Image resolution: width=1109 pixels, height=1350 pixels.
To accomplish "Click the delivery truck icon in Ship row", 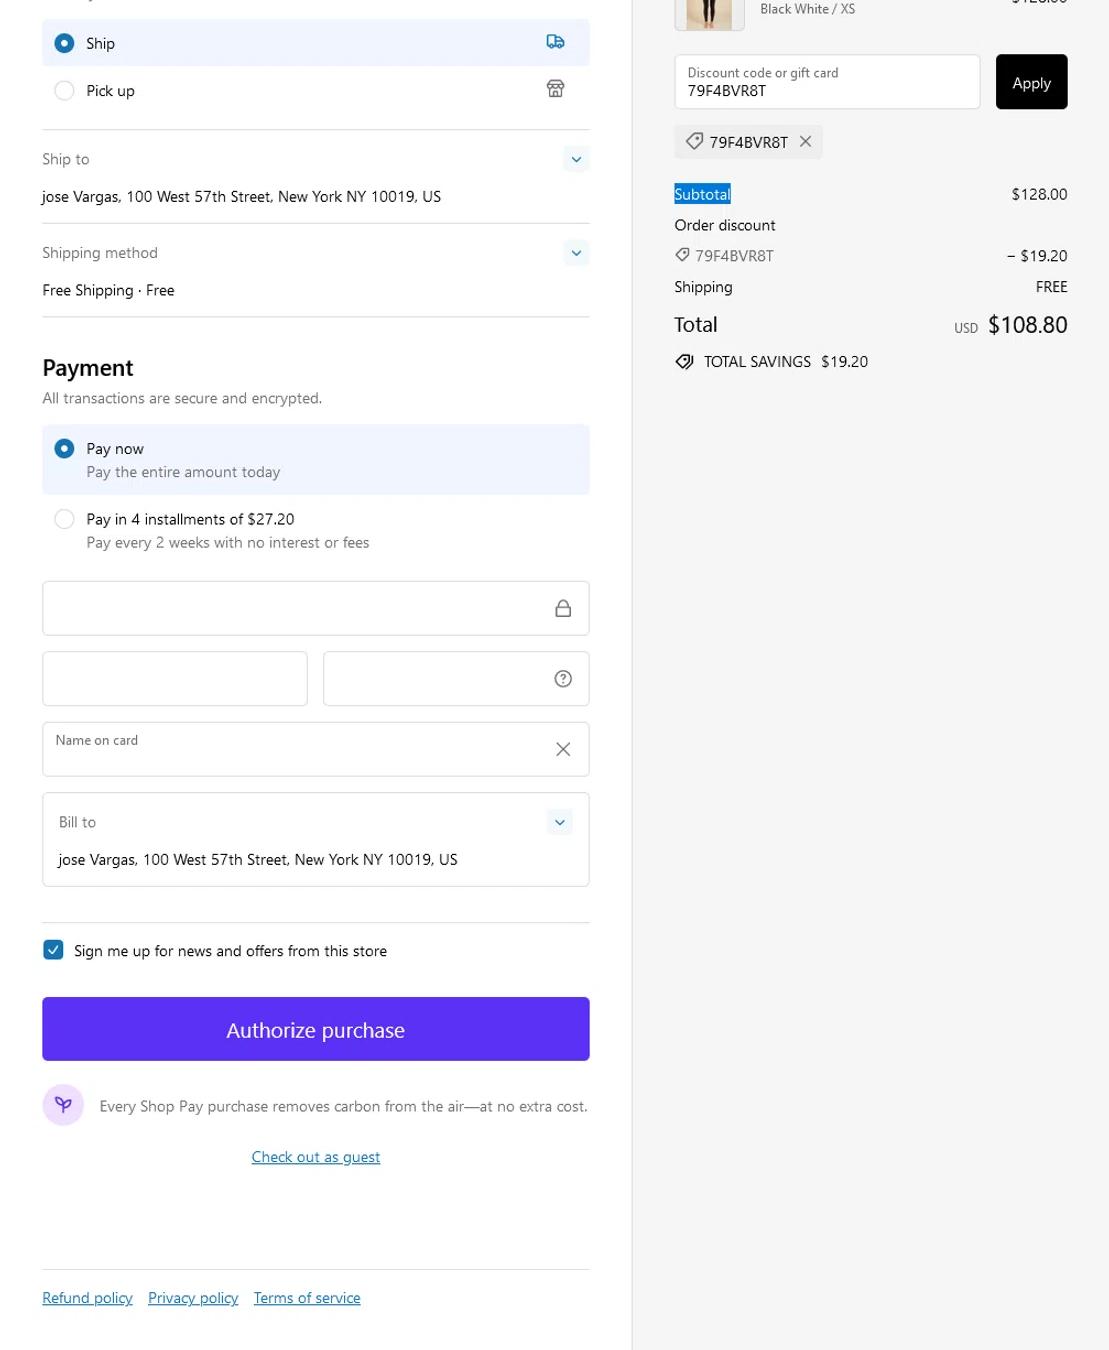I will (555, 42).
